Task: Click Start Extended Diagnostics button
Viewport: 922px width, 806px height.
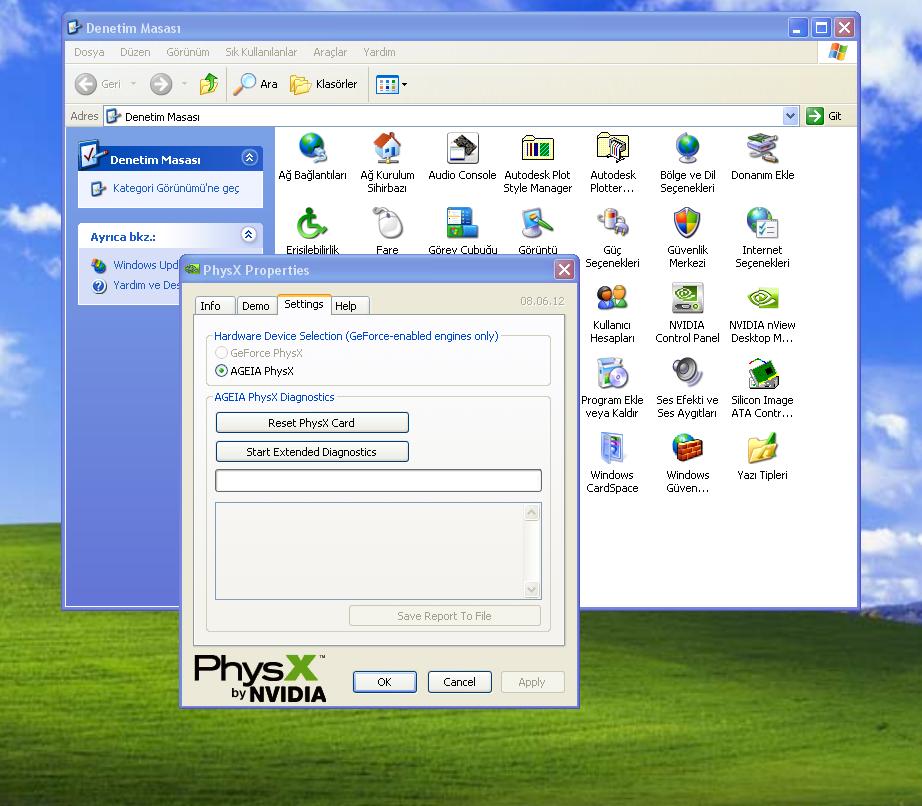Action: (x=312, y=452)
